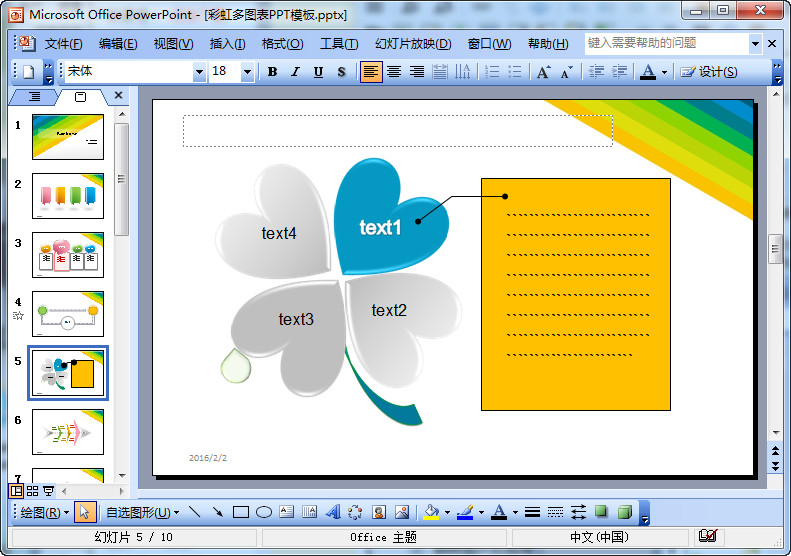791x556 pixels.
Task: Click the Insert WordArt icon
Action: click(333, 512)
